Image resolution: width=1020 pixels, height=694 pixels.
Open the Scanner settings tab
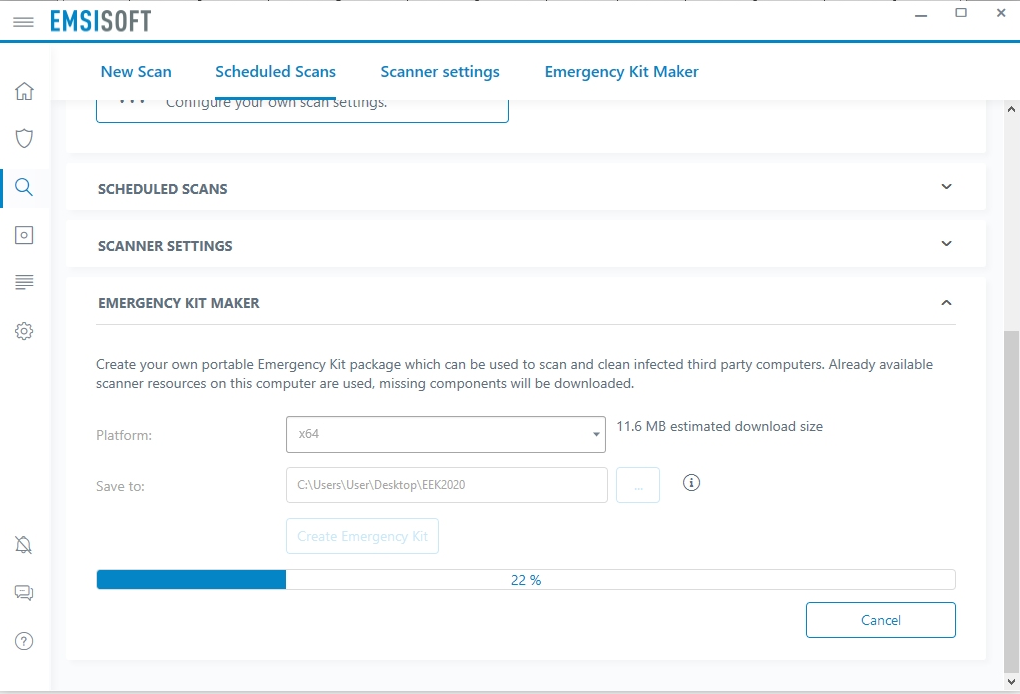click(440, 72)
